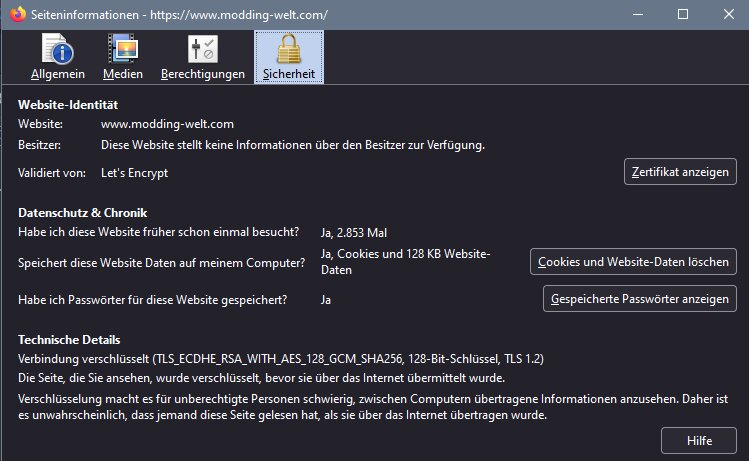The image size is (749, 461).
Task: Click the Berechtigungen sliders icon
Action: (203, 49)
